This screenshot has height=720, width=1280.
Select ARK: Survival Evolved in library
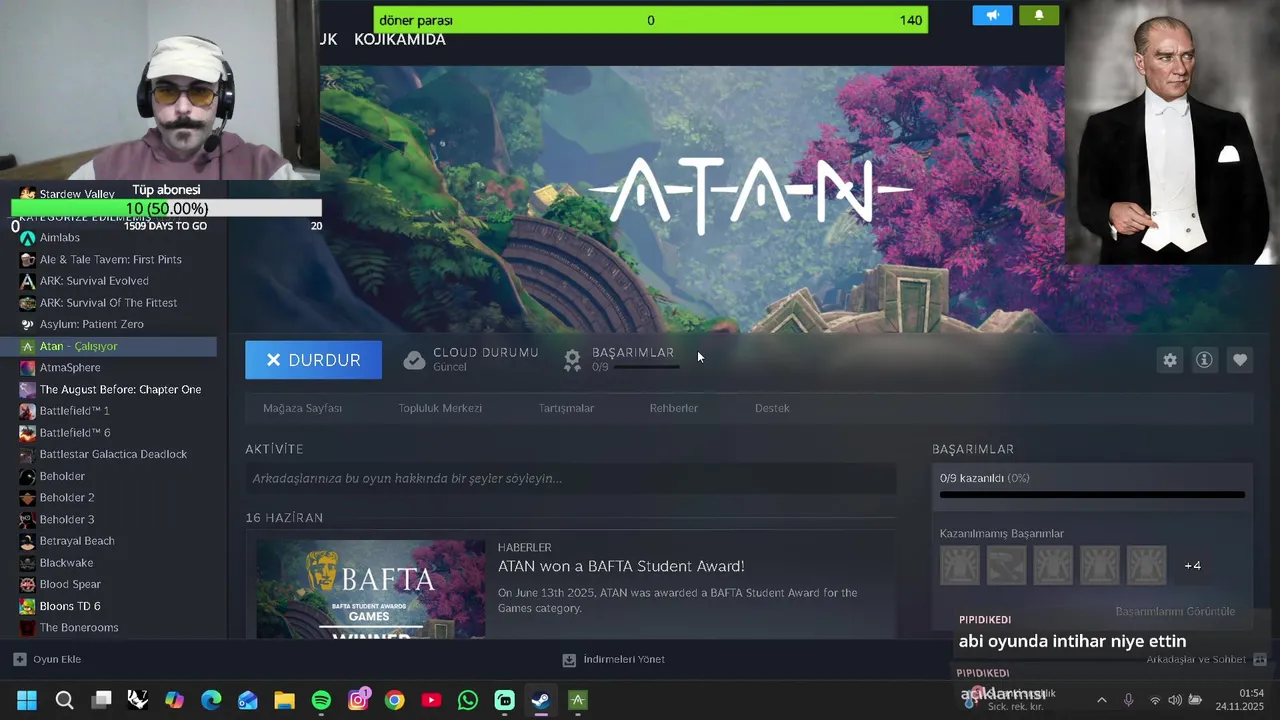tap(94, 281)
